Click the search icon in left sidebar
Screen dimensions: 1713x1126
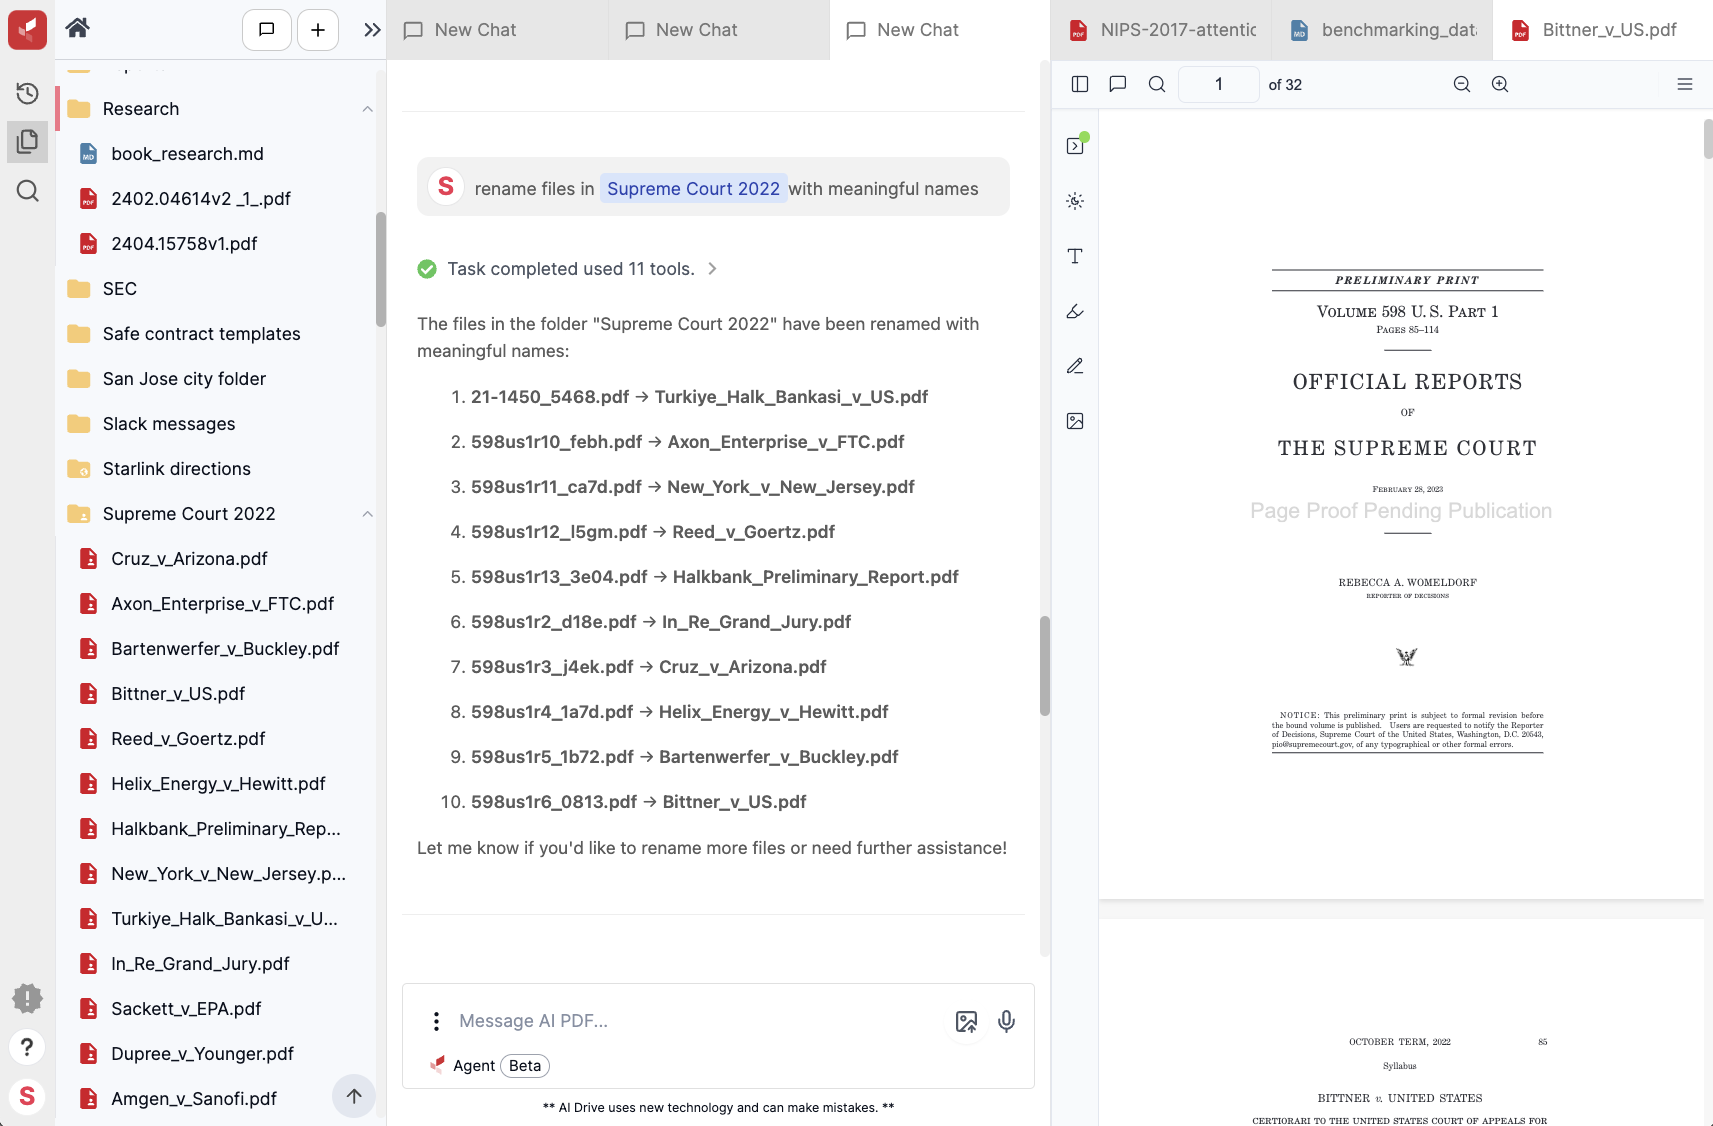pos(28,191)
